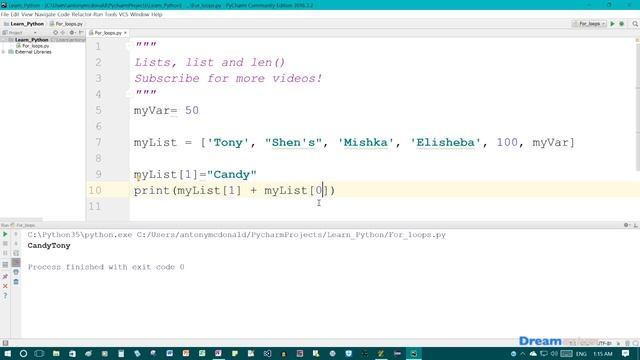Click down the stack trace arrow
640x360 pixels.
pyautogui.click(x=16, y=244)
